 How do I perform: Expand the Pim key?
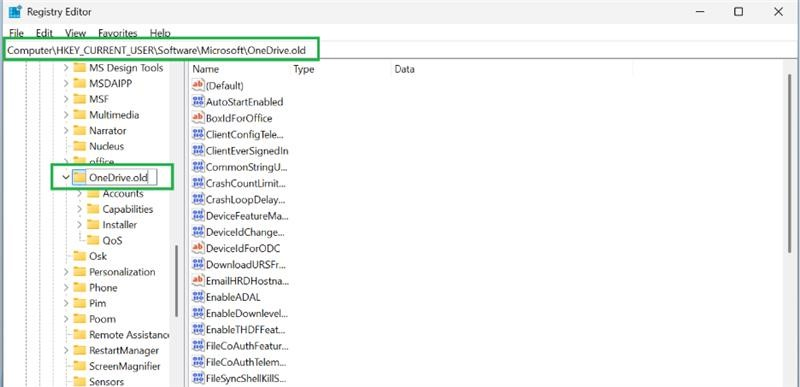[x=65, y=303]
